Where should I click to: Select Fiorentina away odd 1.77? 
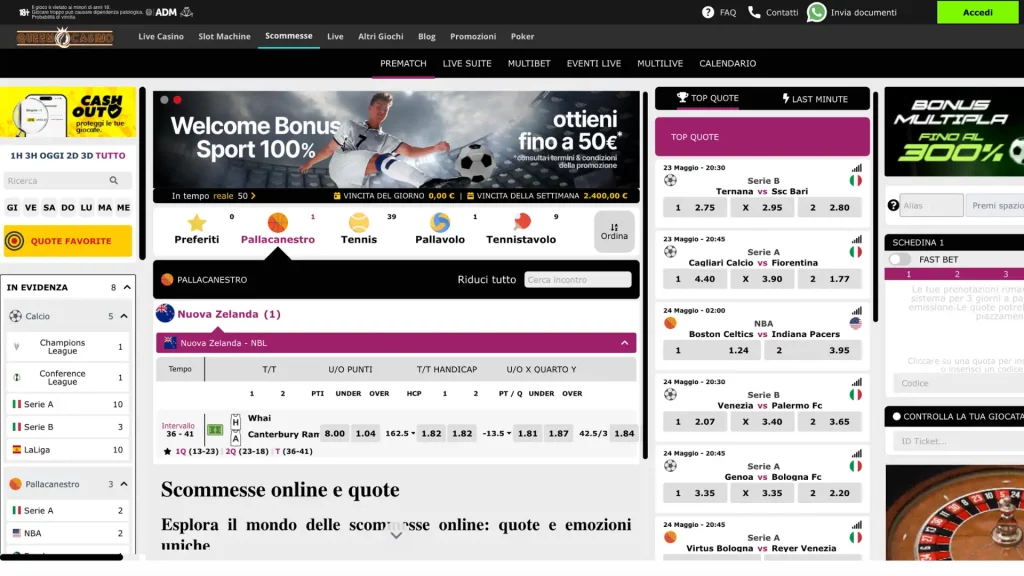(x=829, y=279)
